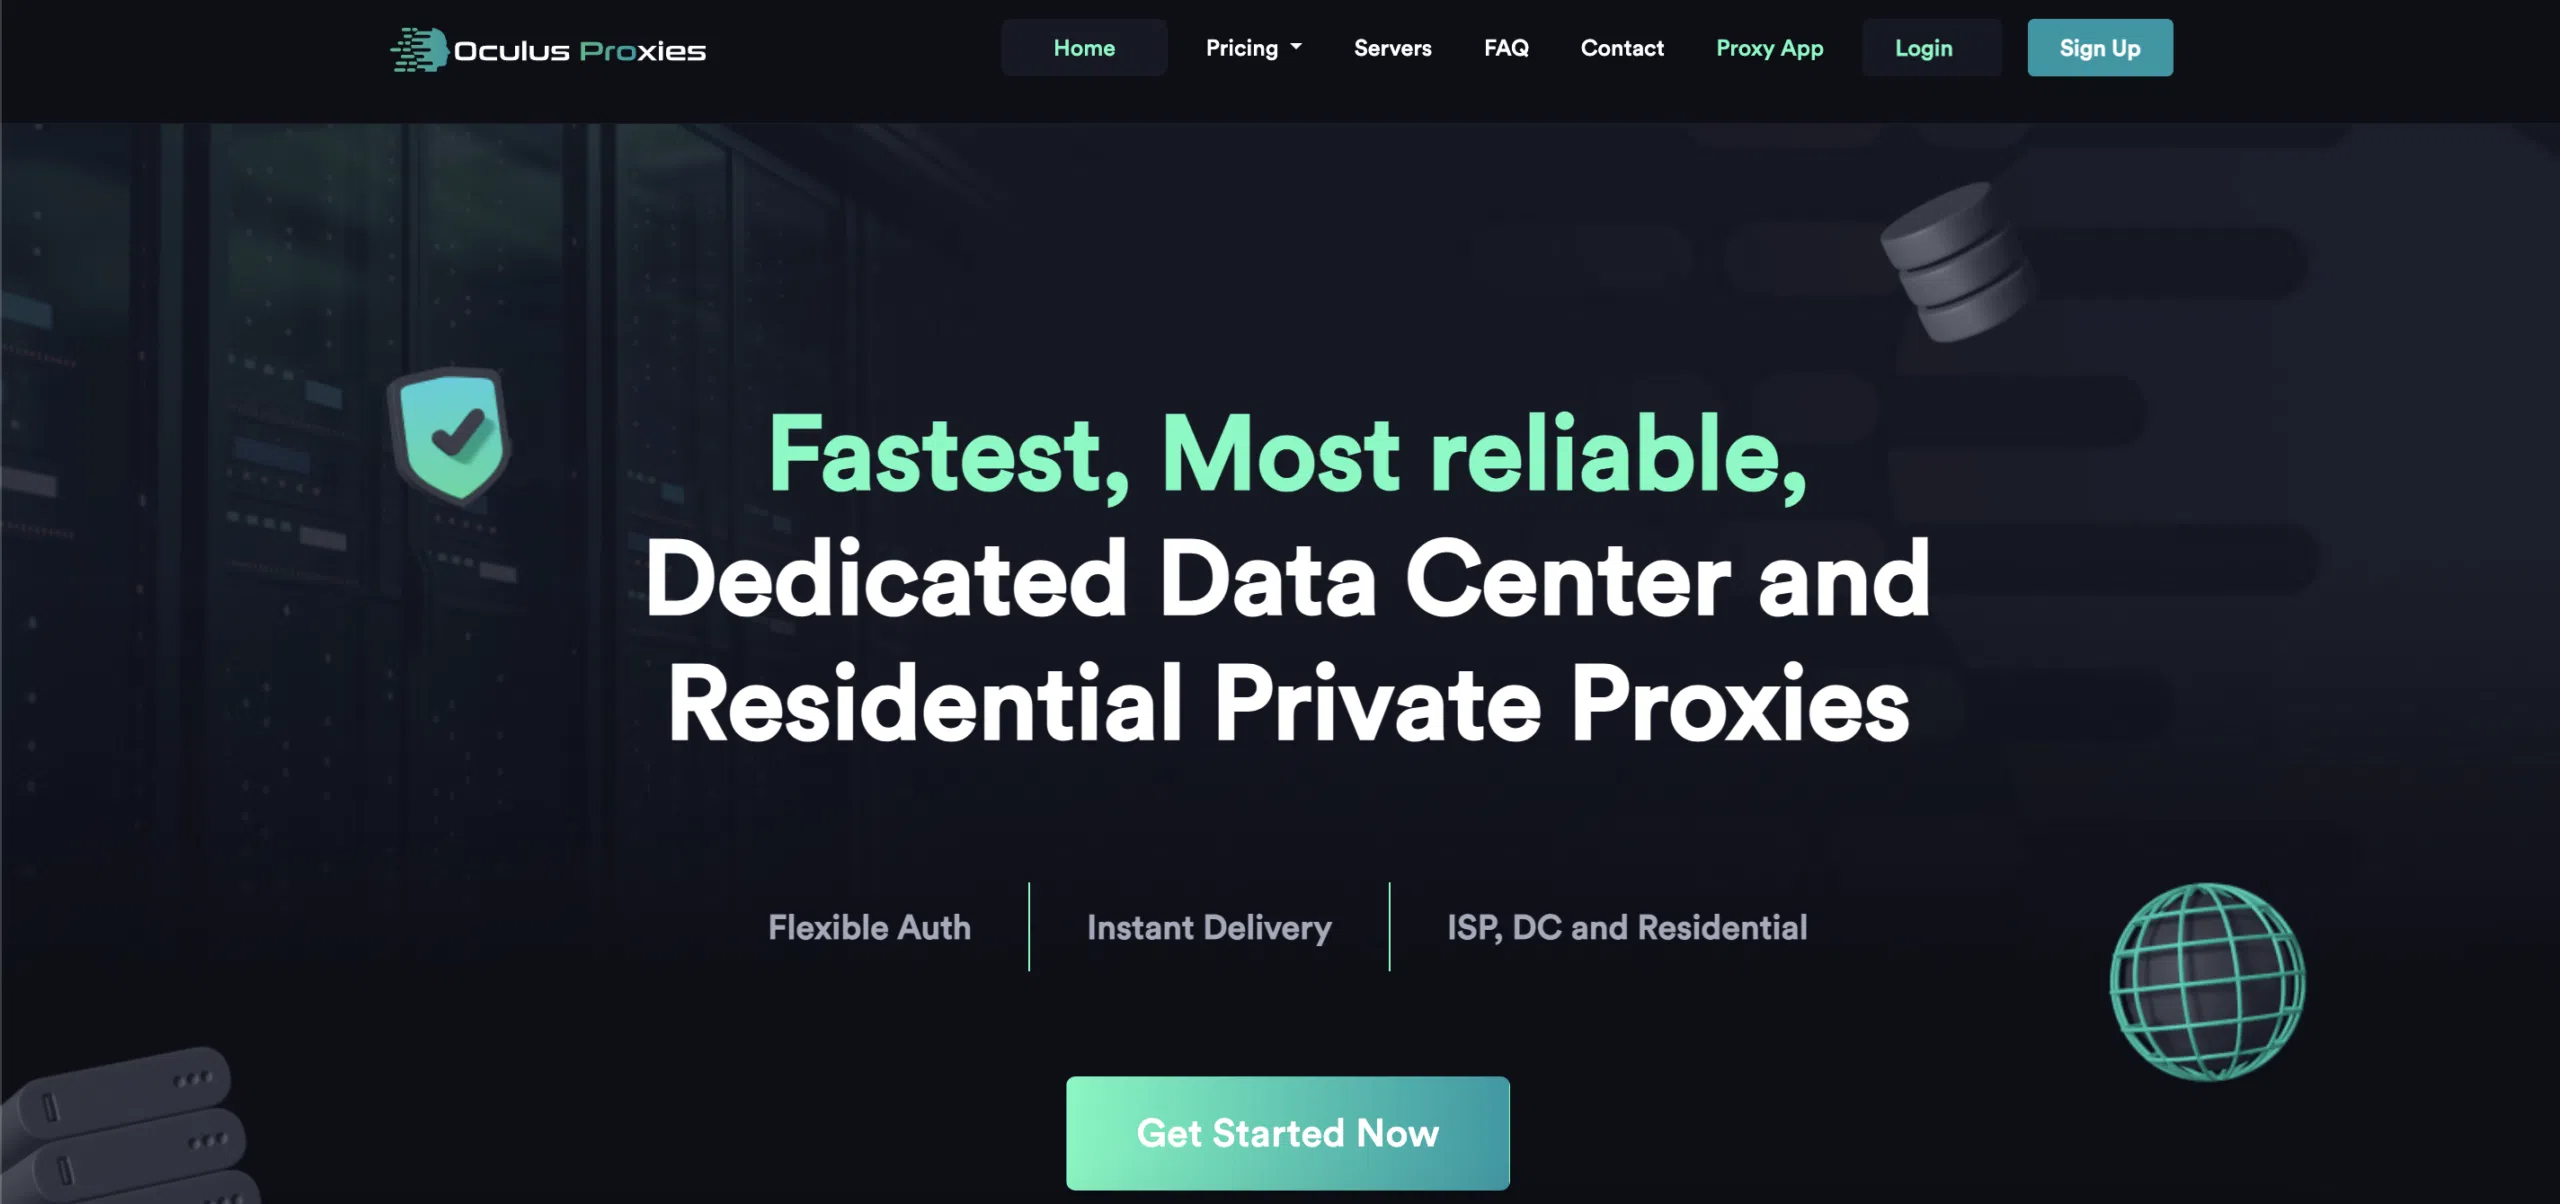Select the FAQ navigation tab

coord(1505,47)
